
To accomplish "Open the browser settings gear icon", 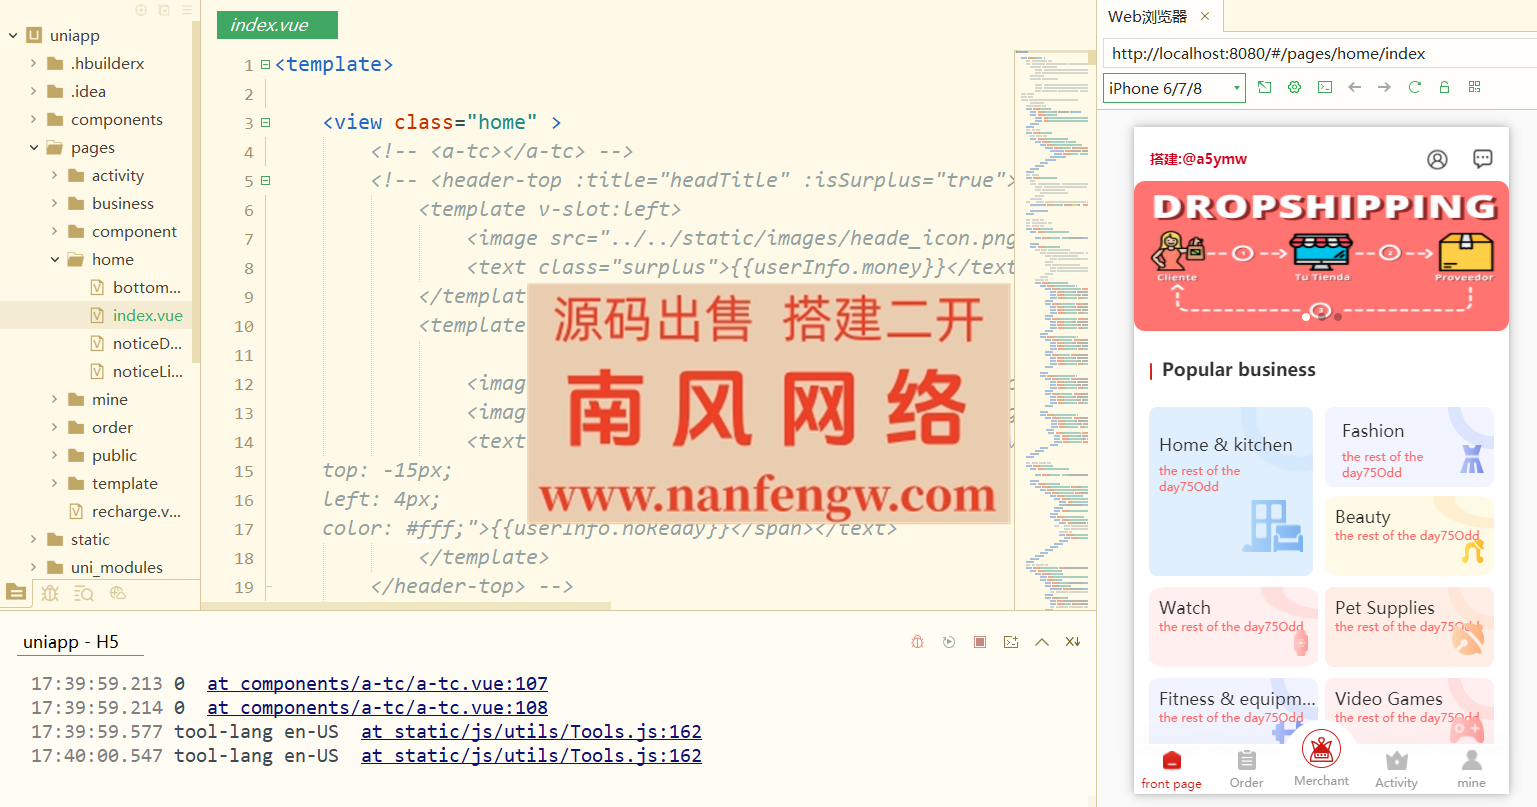I will coord(1294,87).
